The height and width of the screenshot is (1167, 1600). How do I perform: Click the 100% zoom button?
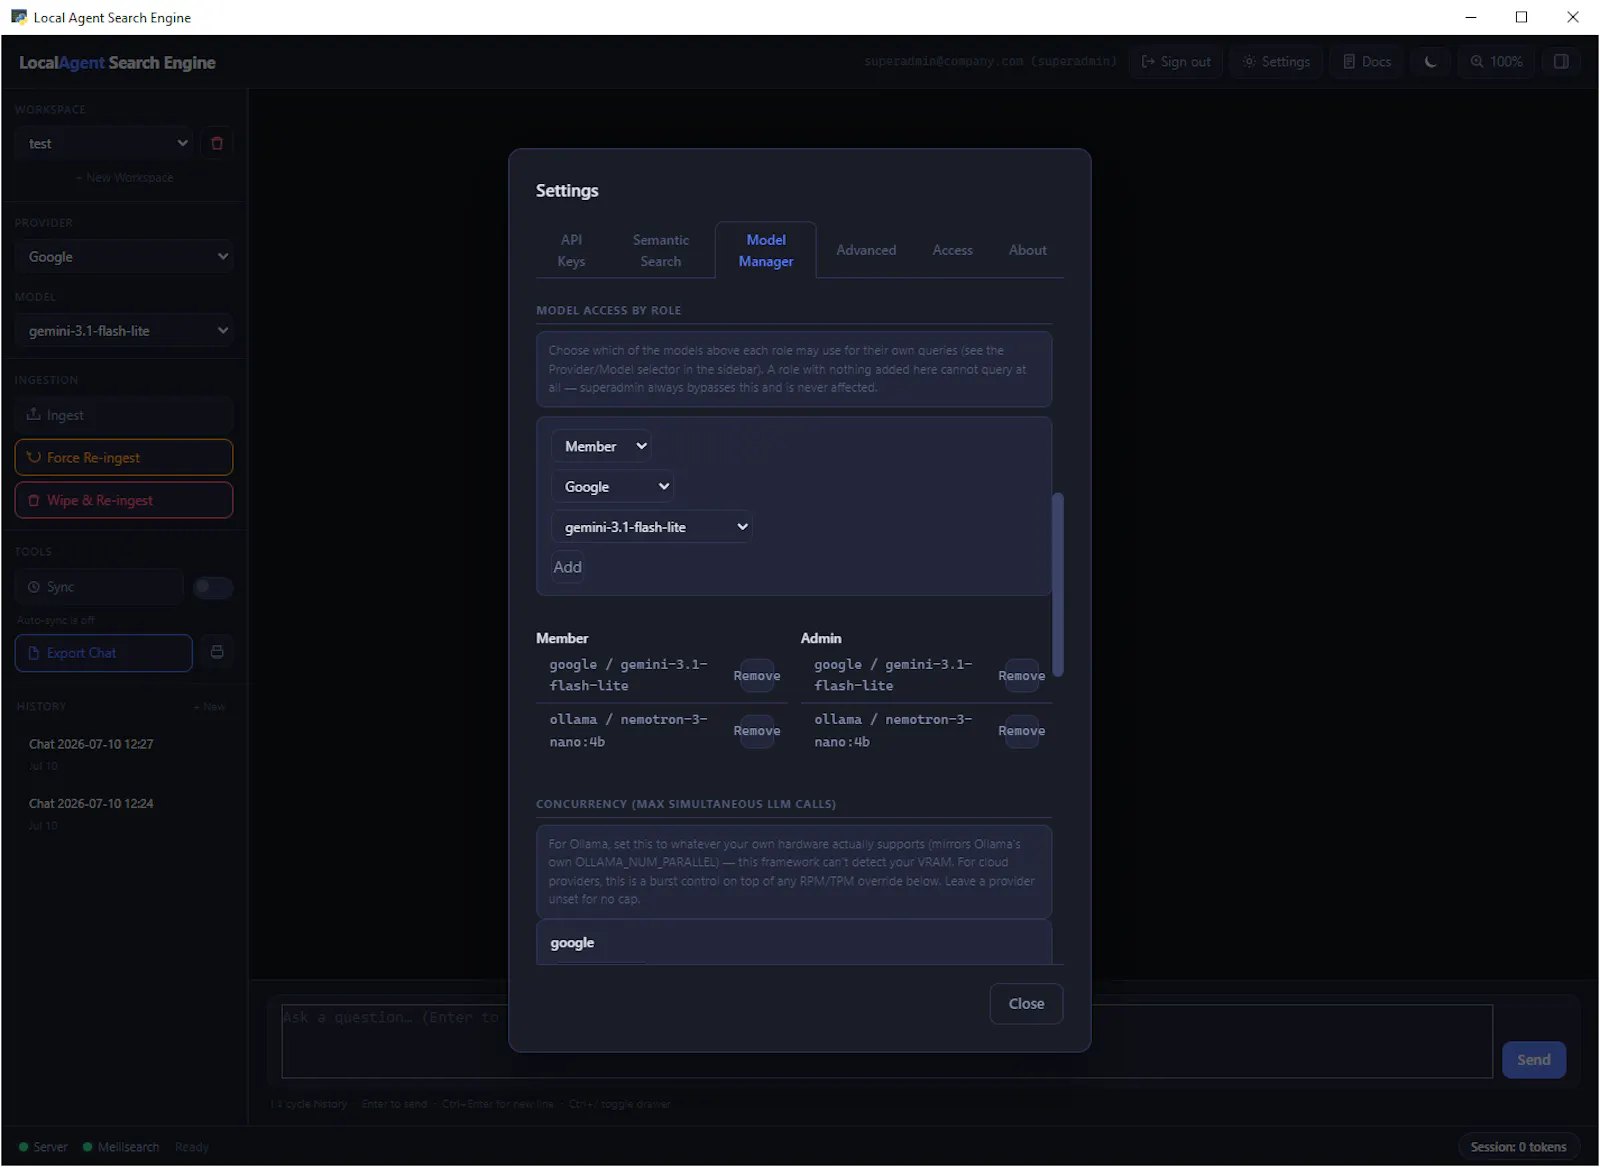(1496, 62)
